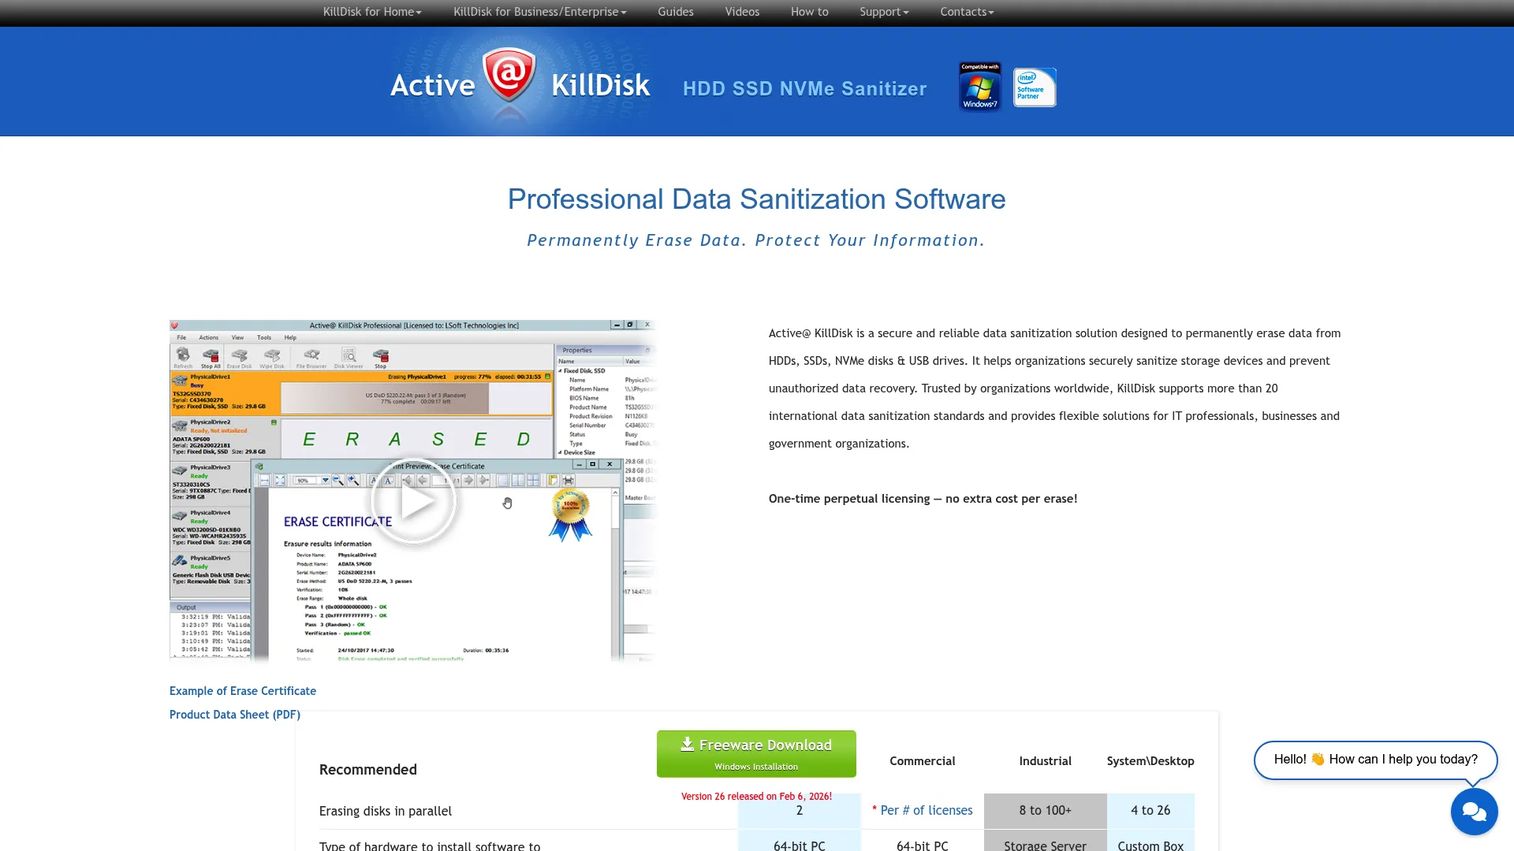Open the KillDisk for Home dropdown menu
Screen dimensions: 1514x851
pyautogui.click(x=372, y=12)
